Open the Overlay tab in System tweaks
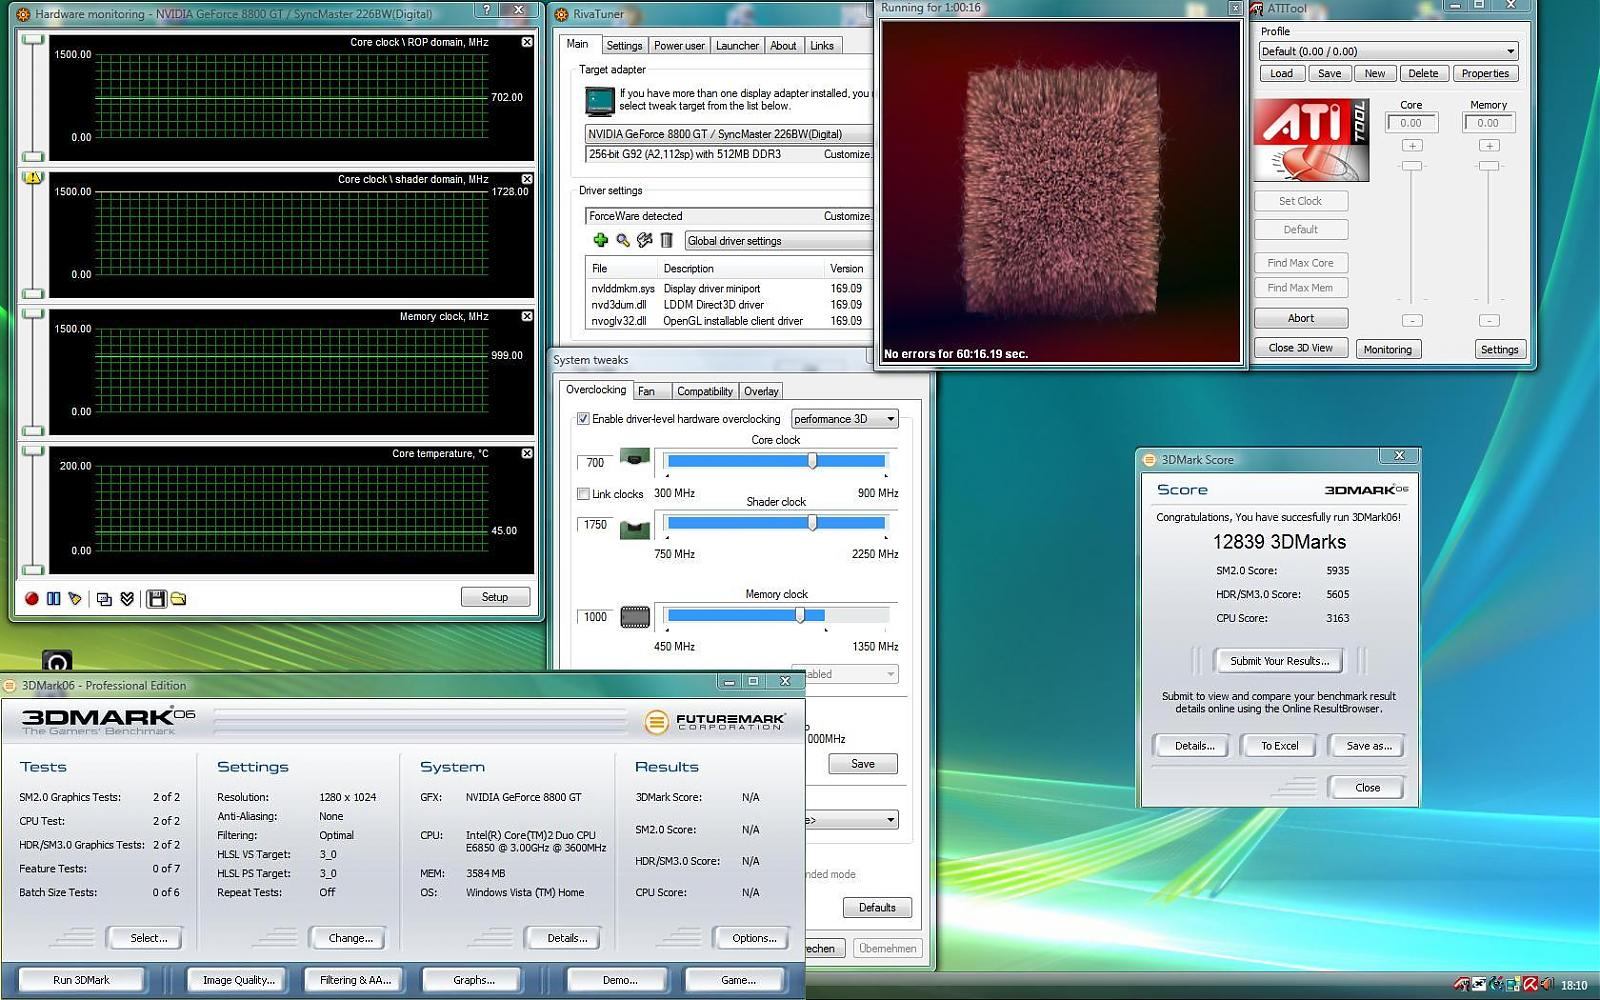1600x1000 pixels. point(761,391)
